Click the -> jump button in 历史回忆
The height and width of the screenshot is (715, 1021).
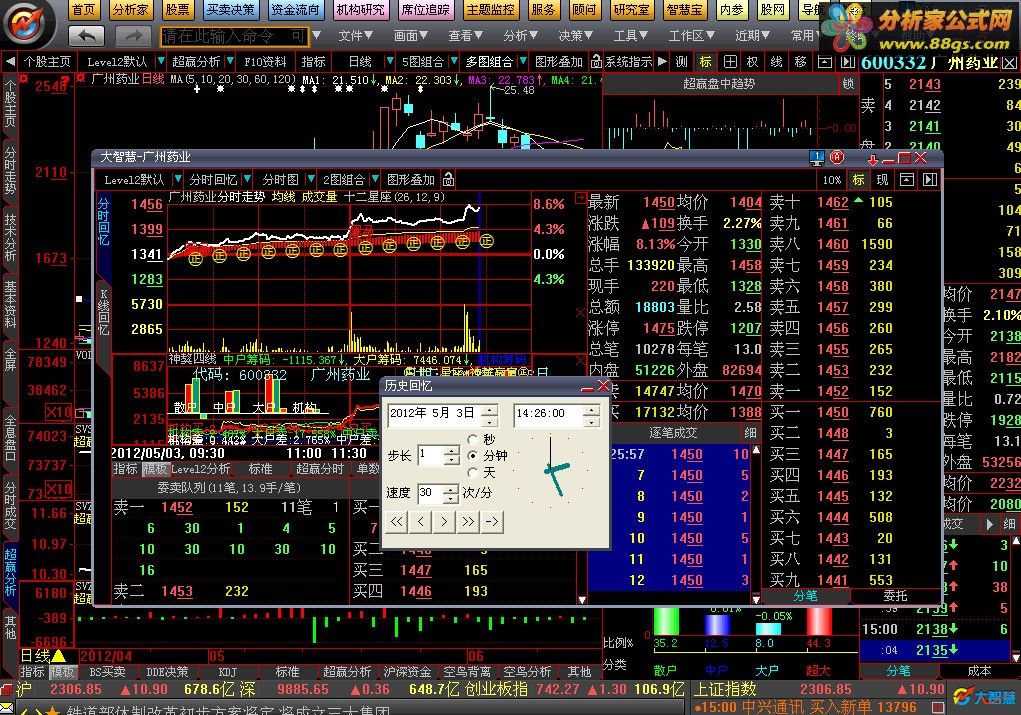492,522
